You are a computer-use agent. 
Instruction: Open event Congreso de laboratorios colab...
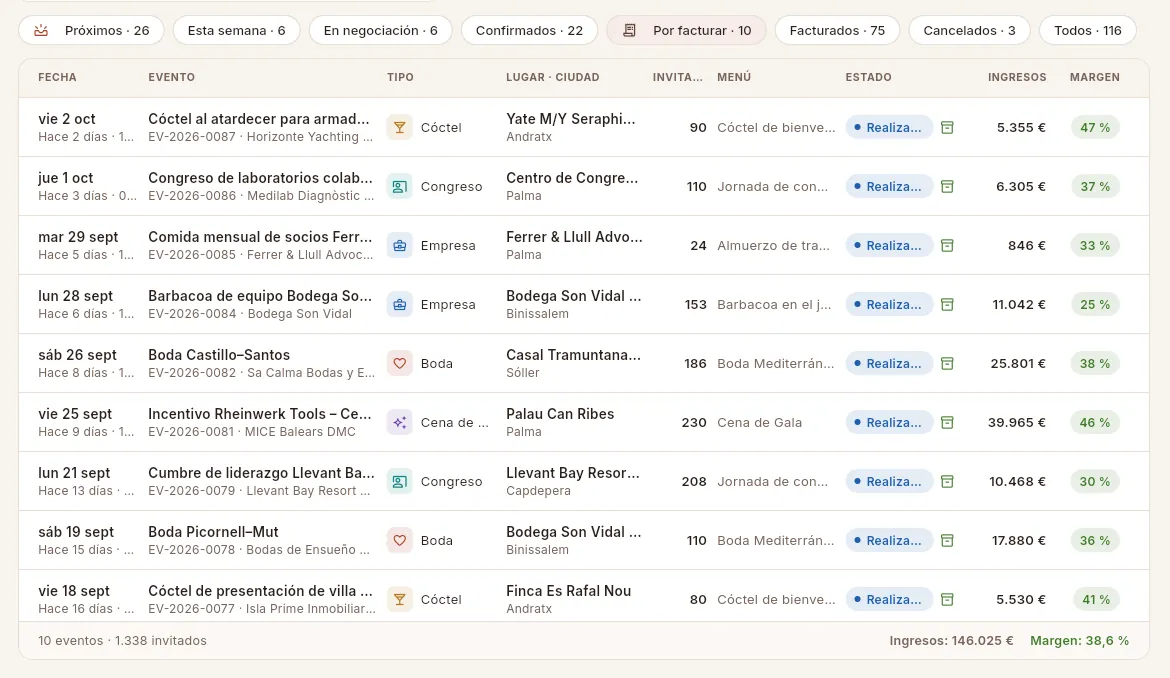click(x=260, y=178)
